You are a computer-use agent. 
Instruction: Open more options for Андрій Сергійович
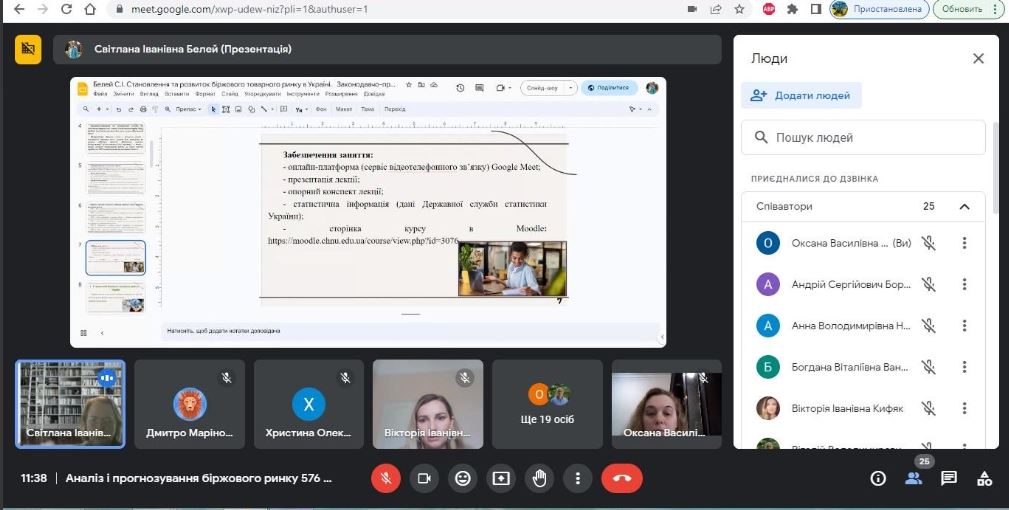[964, 284]
